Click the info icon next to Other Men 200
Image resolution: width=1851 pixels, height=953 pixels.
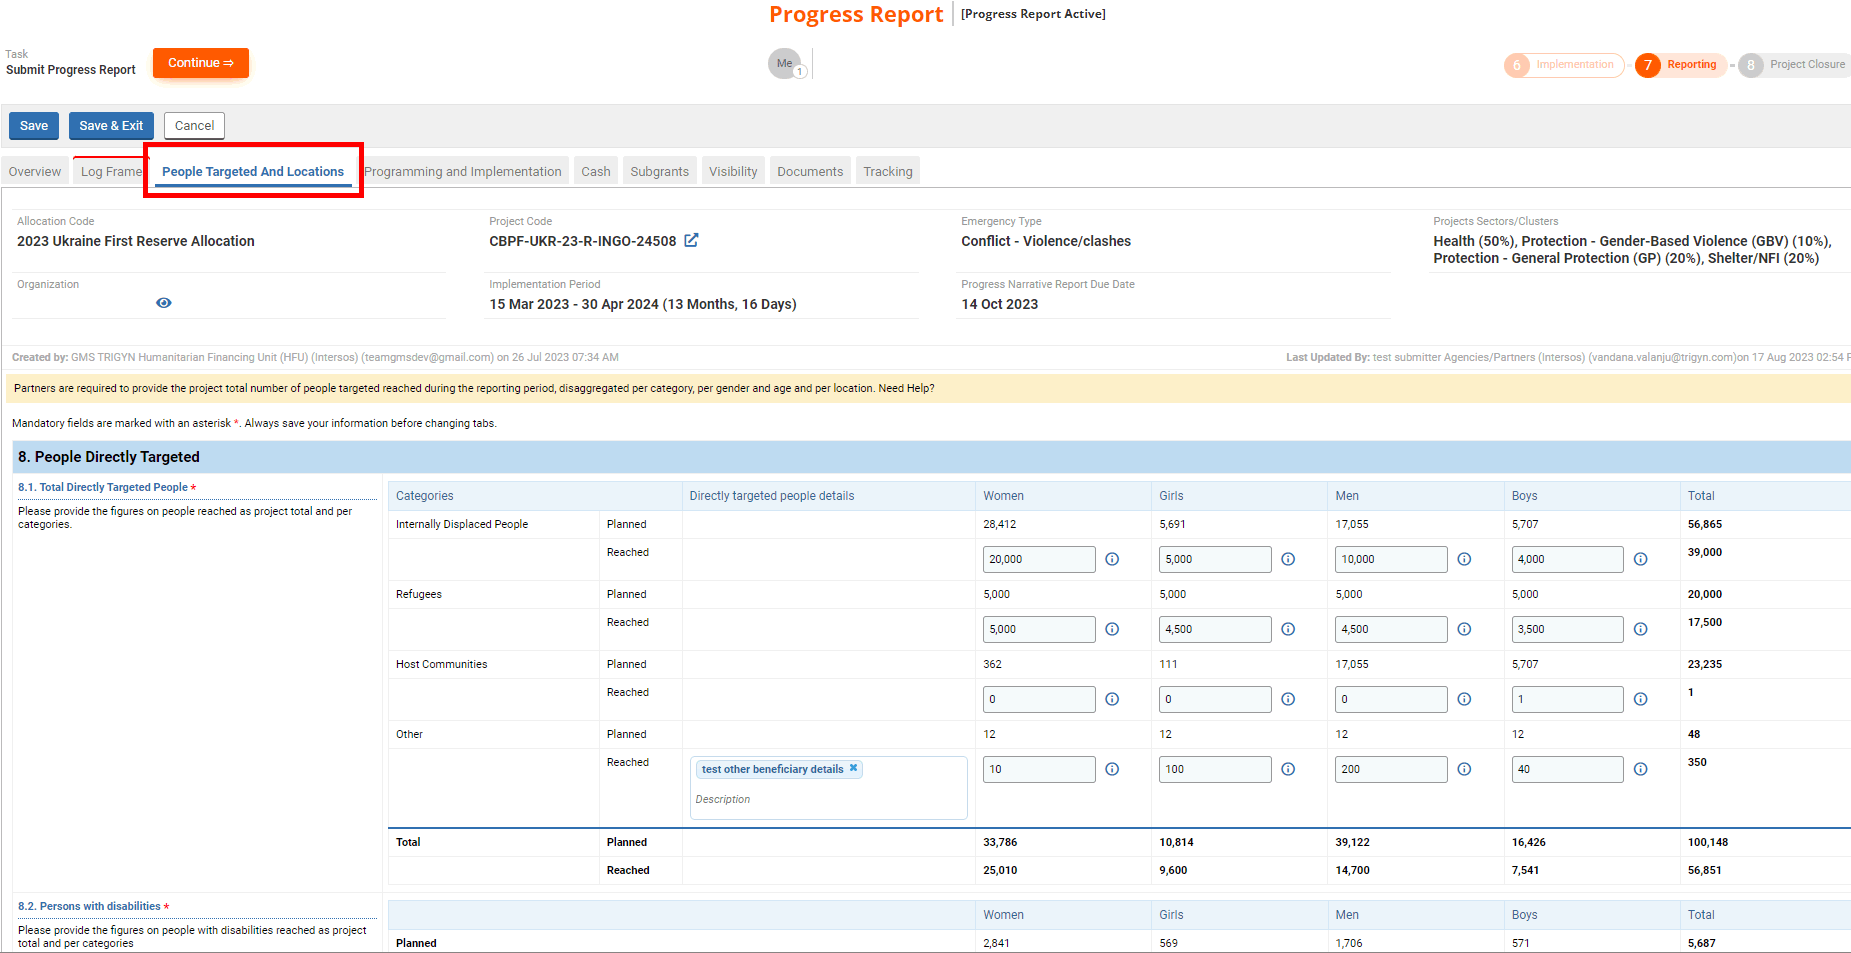pos(1464,769)
